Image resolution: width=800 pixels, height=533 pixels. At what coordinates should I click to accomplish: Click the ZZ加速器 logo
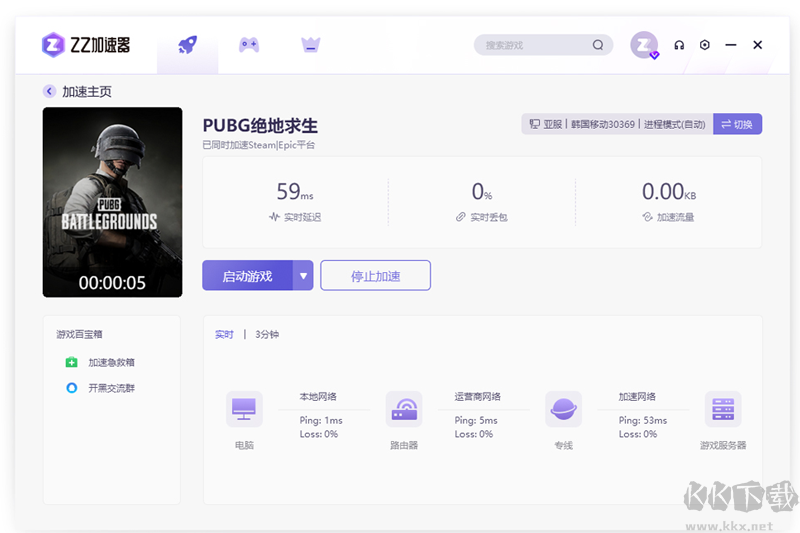86,45
